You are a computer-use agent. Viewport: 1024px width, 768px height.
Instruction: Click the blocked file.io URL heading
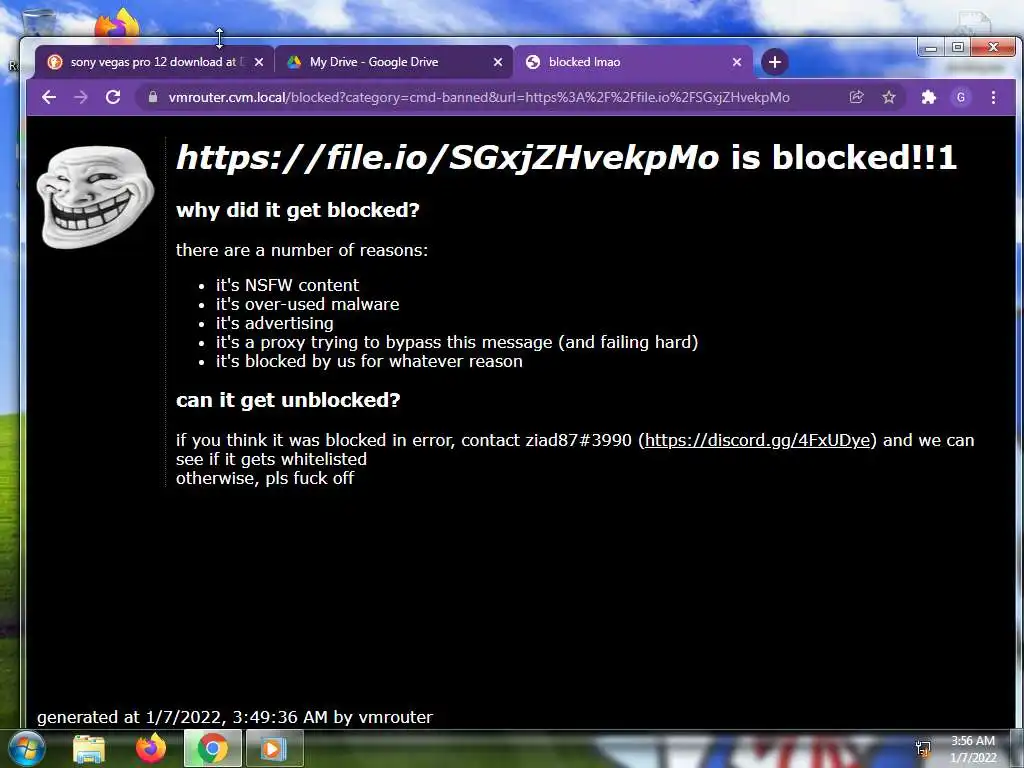tap(447, 157)
